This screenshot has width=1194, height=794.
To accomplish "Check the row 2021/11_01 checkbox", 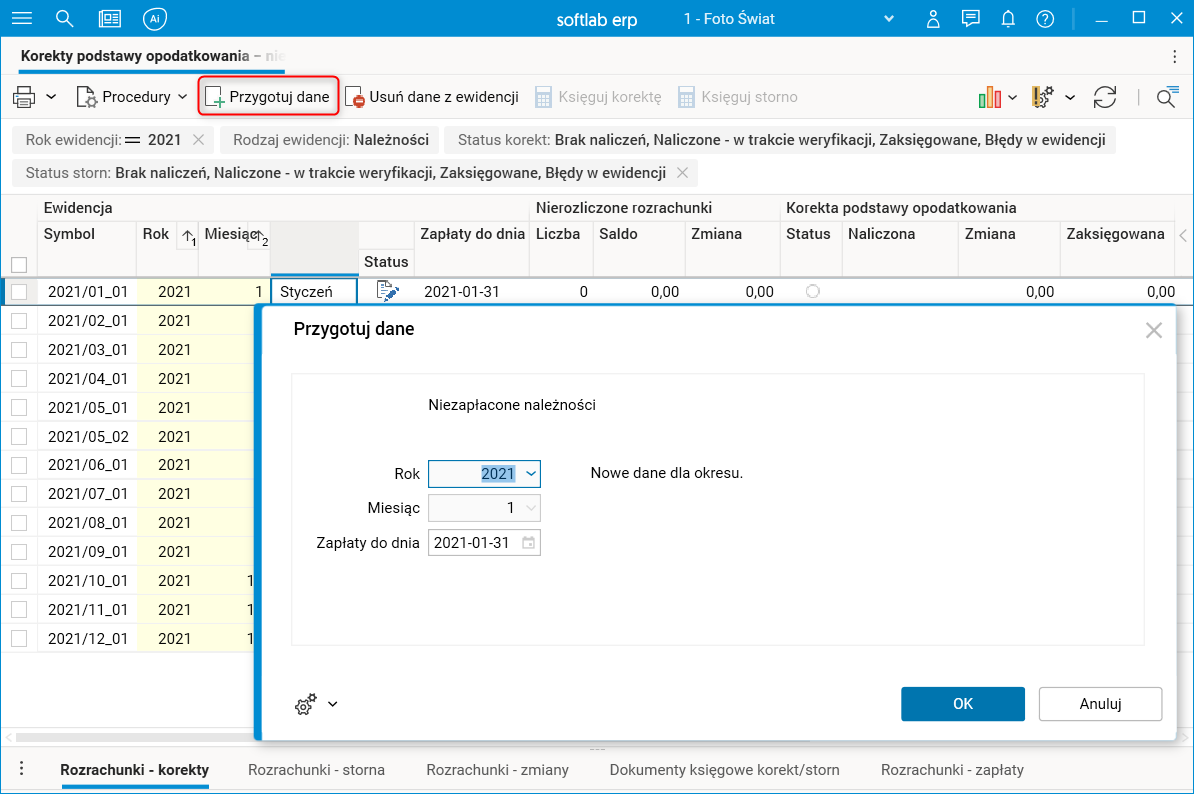I will point(19,610).
